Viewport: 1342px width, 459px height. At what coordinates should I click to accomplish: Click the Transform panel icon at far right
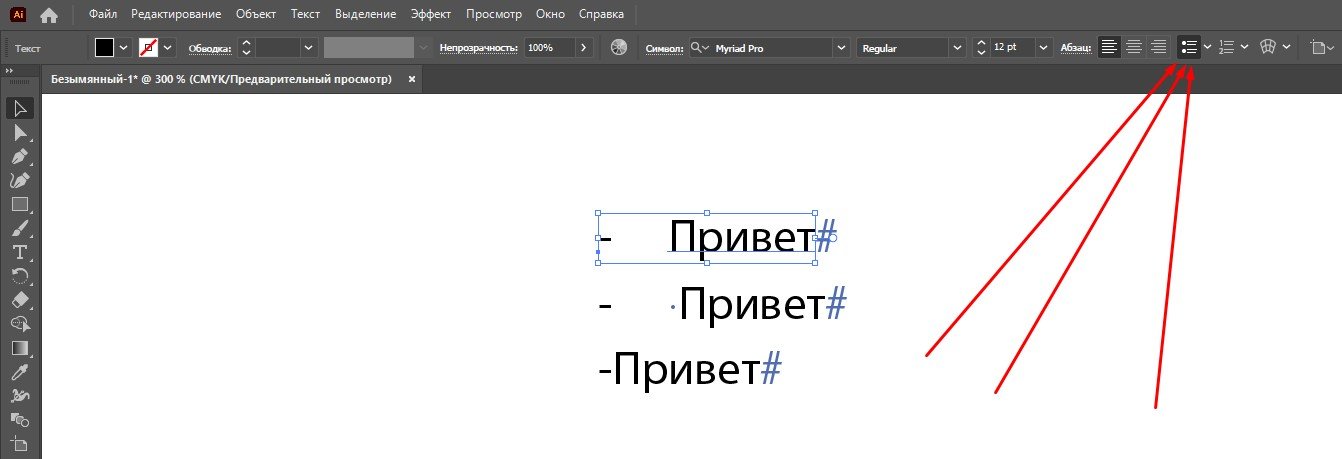1318,47
